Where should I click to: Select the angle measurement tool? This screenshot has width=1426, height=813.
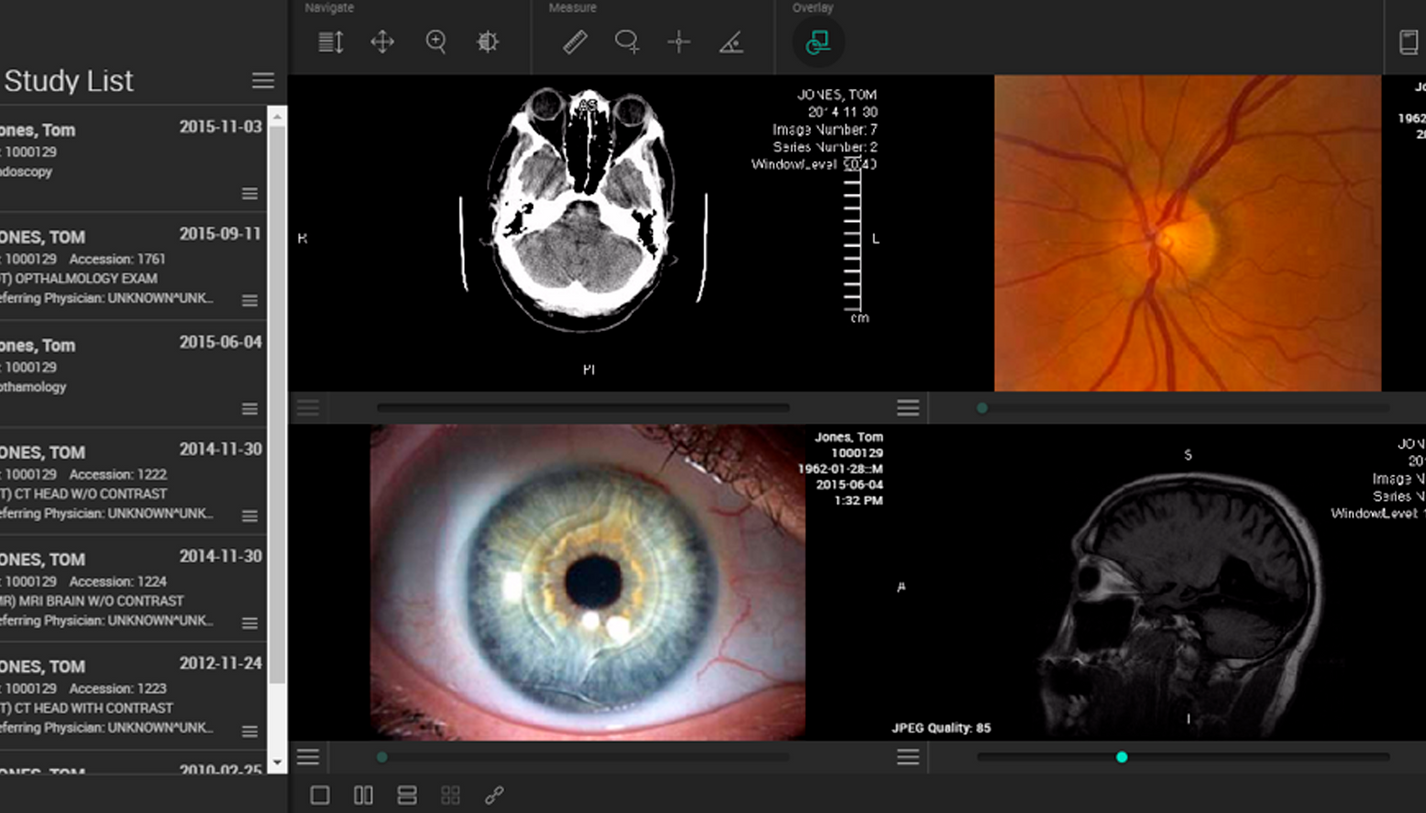(x=731, y=42)
